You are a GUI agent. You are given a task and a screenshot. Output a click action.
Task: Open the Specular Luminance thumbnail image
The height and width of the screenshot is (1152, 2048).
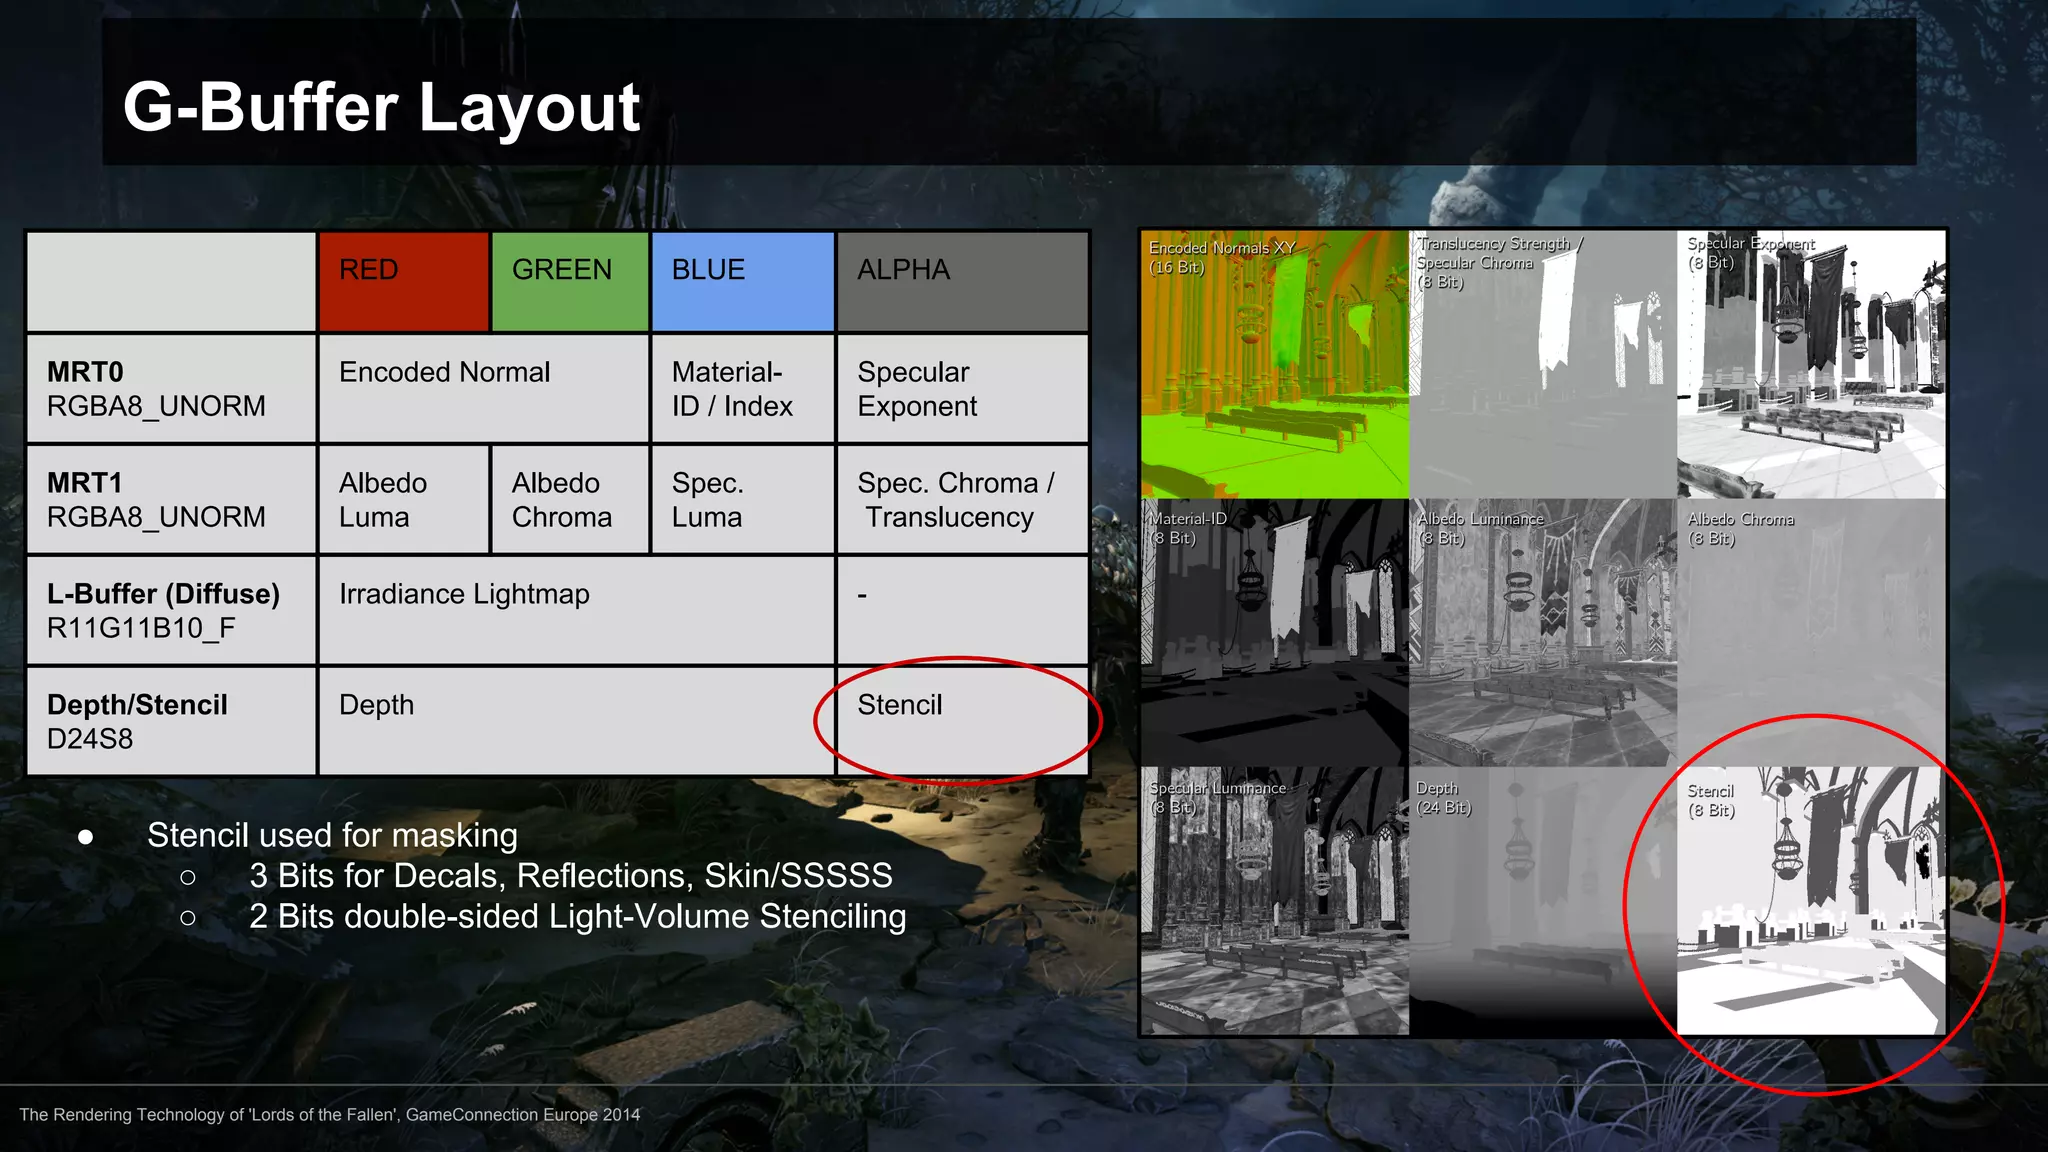tap(1275, 901)
